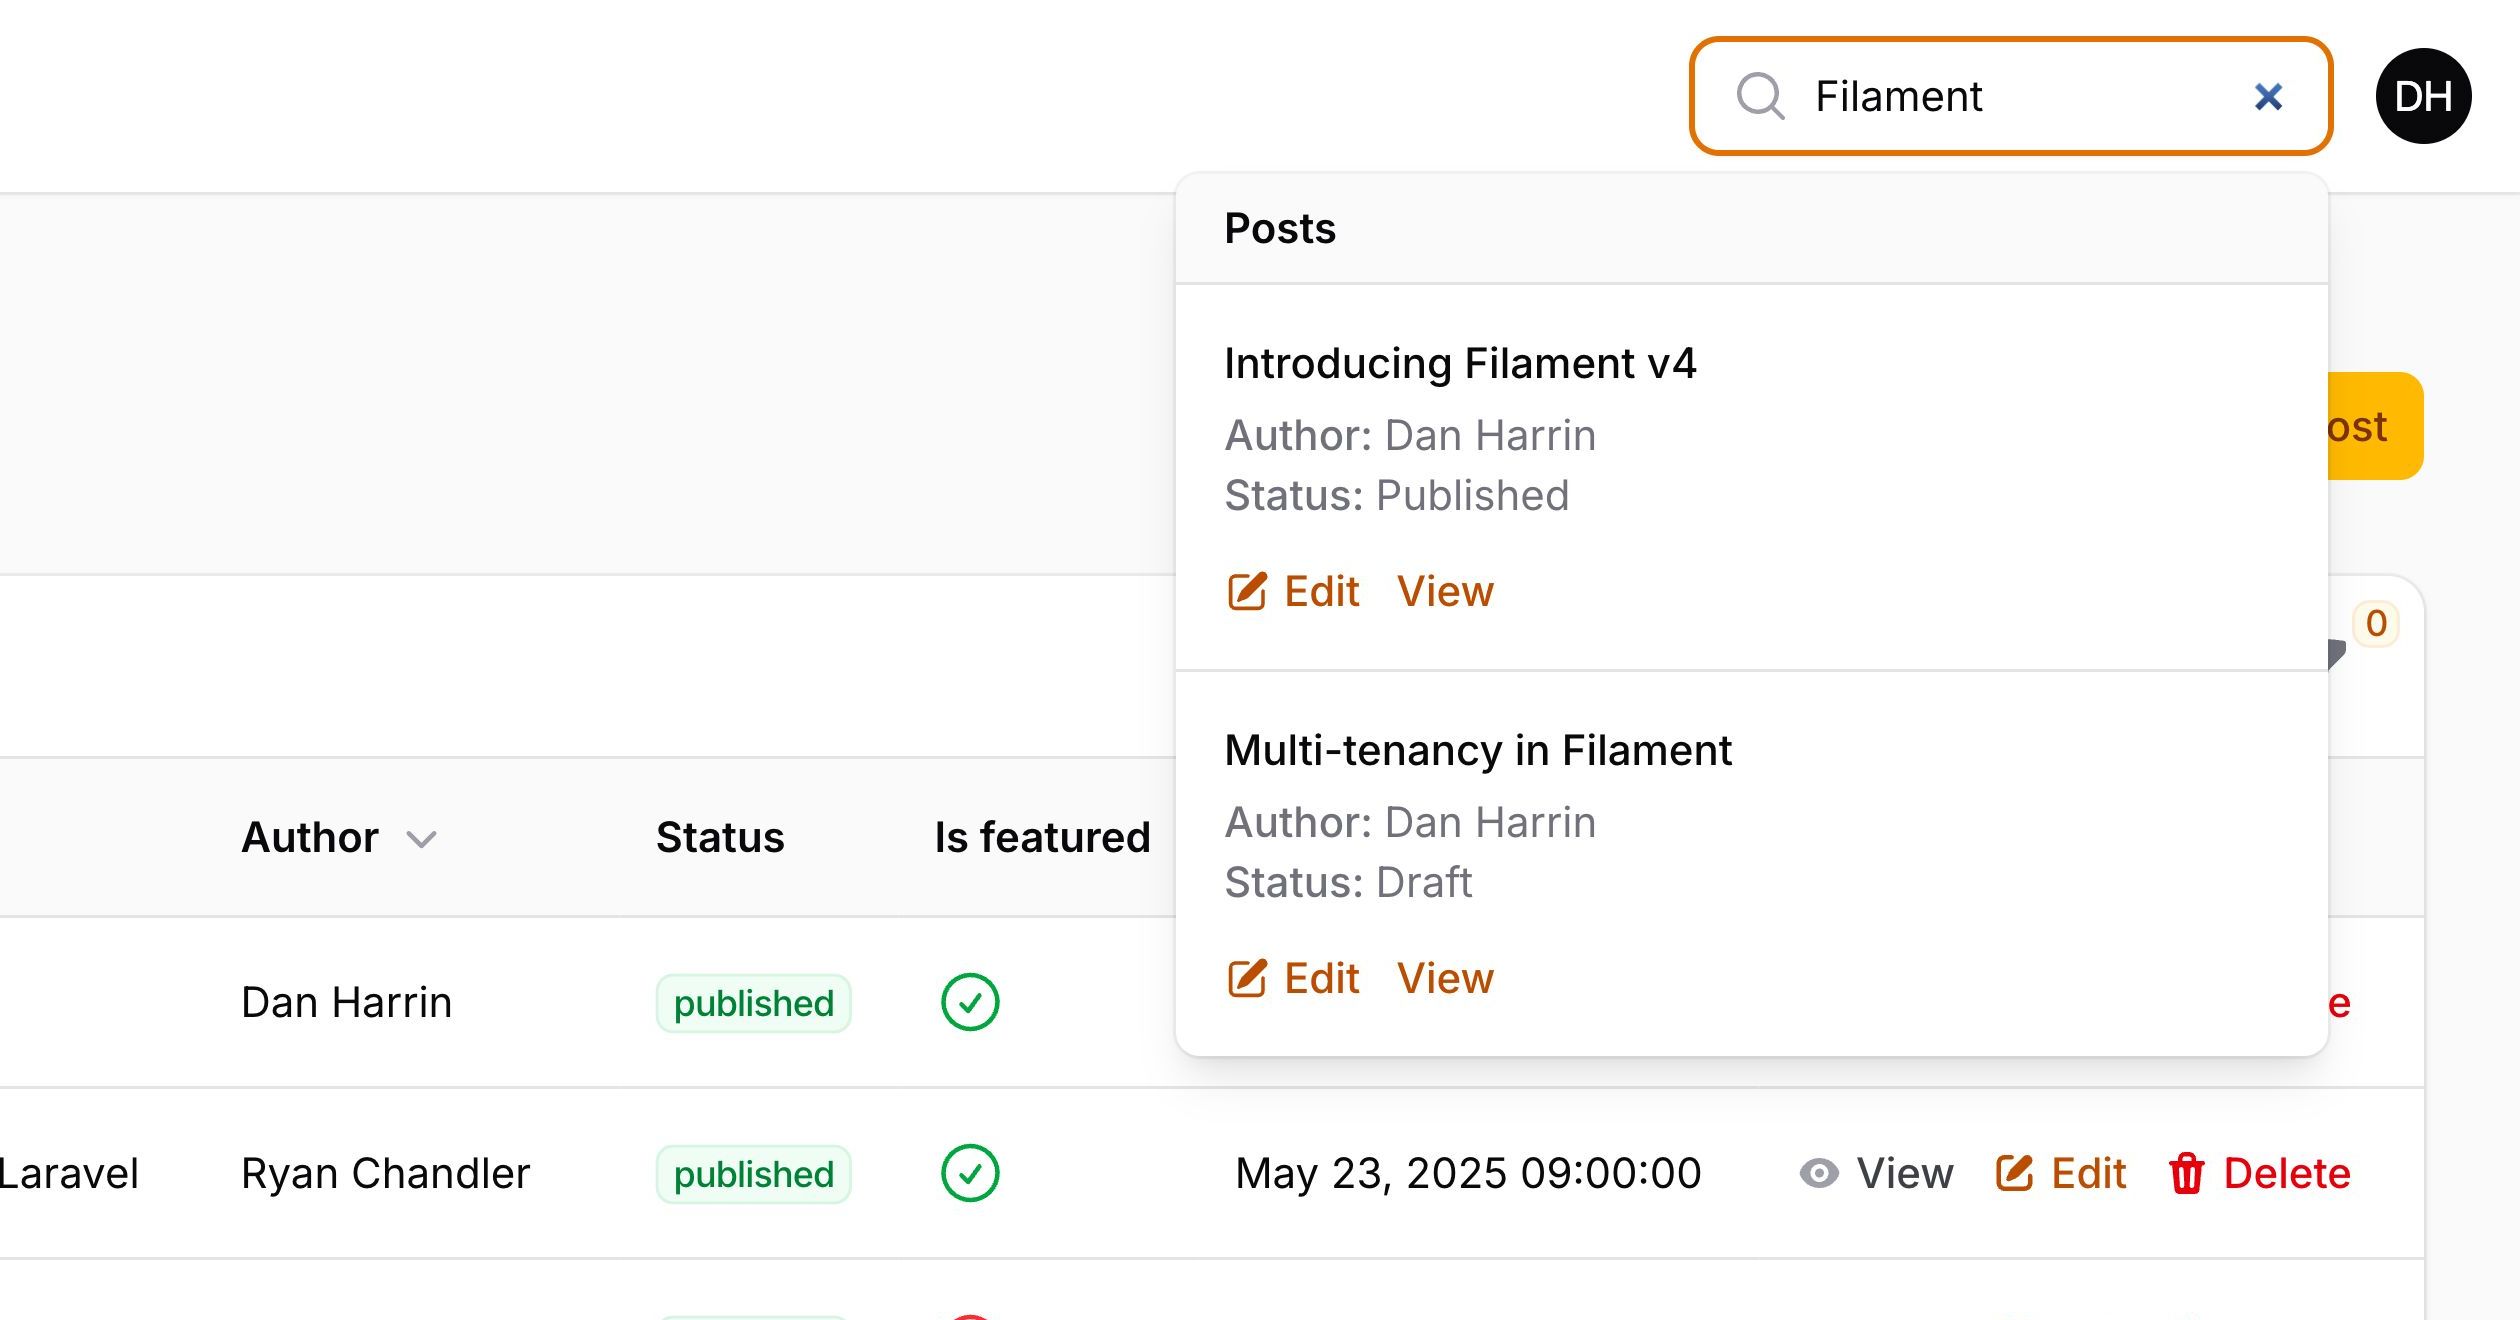The image size is (2520, 1320).
Task: Edit the Introducing Filament v4 post
Action: tap(1293, 591)
